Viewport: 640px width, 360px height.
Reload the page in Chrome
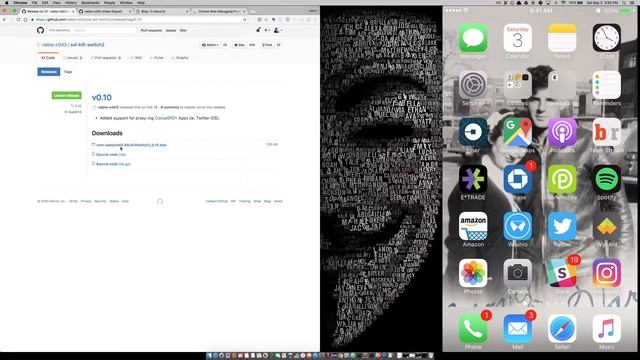18,20
